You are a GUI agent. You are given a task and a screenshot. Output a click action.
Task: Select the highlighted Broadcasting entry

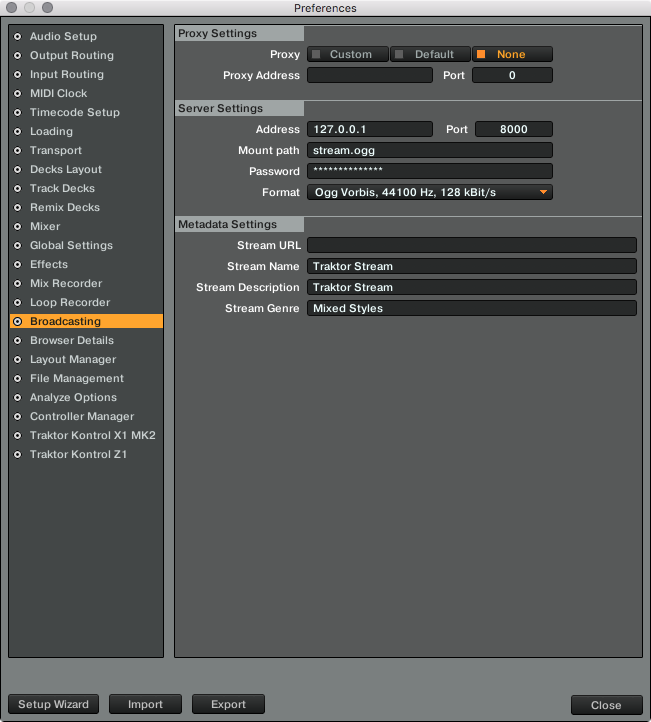[86, 321]
